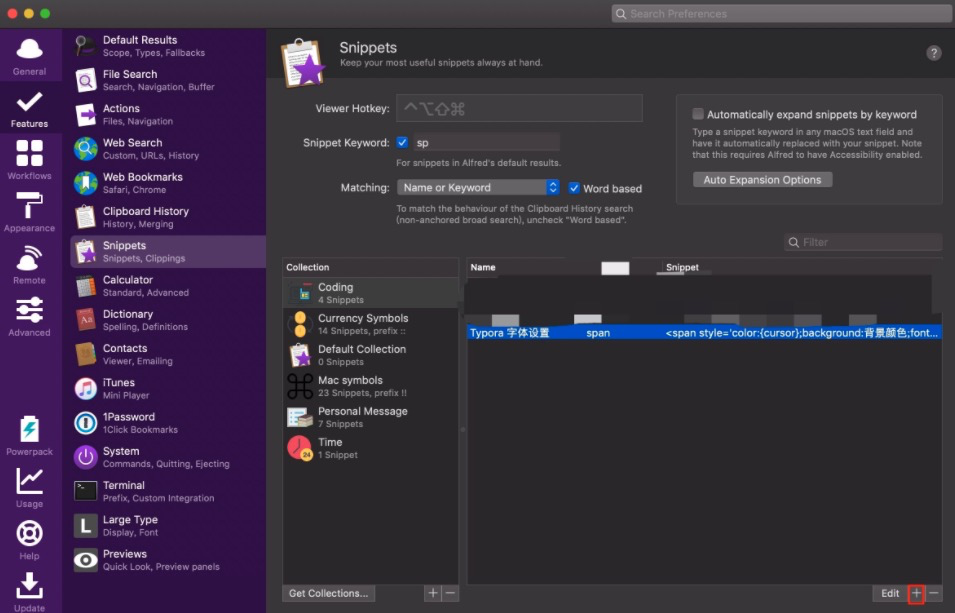Toggle the Word based checkbox
The height and width of the screenshot is (613, 955).
click(x=574, y=188)
